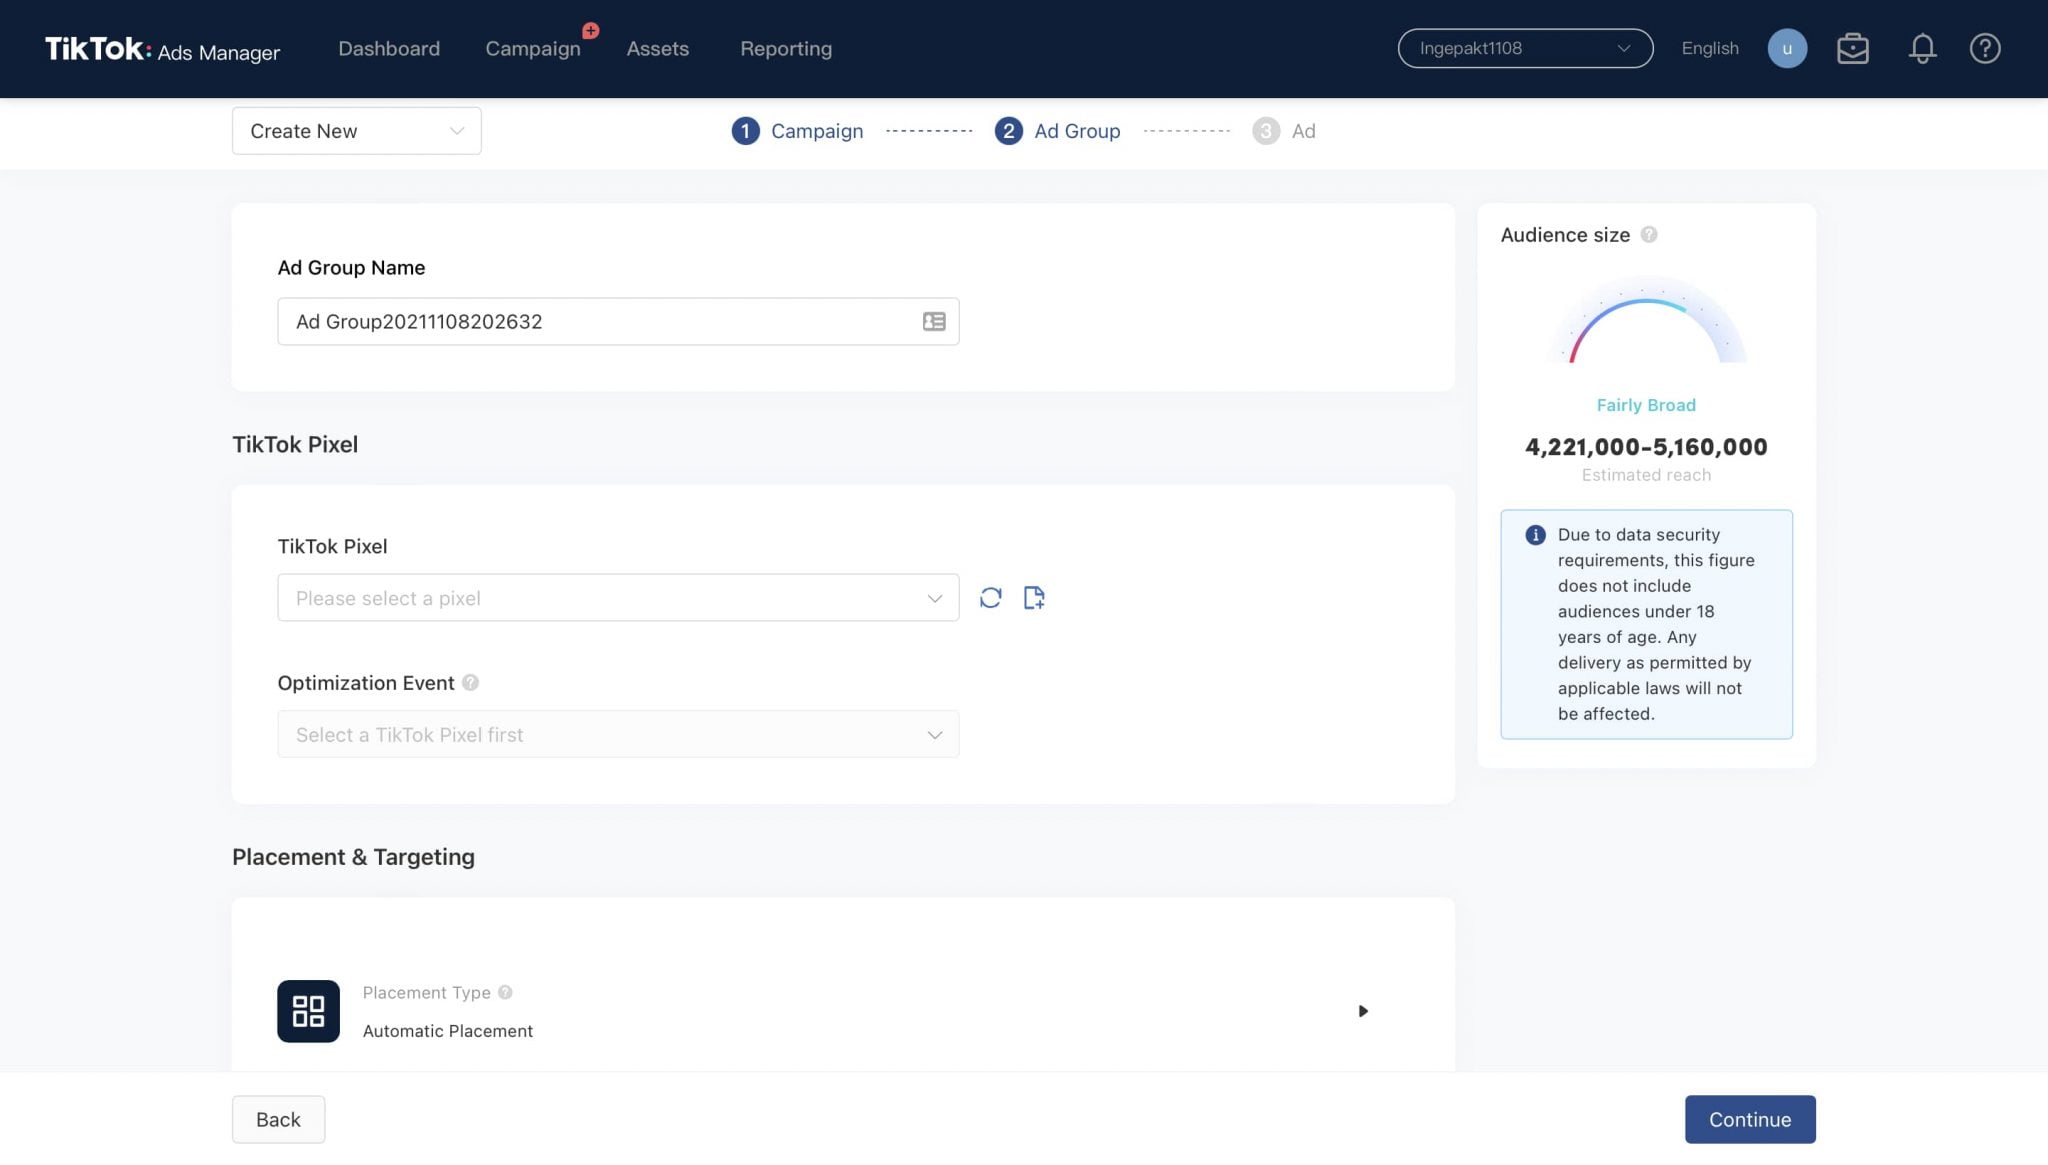Click the Optimization Event help icon
The image size is (2048, 1165).
pyautogui.click(x=470, y=683)
